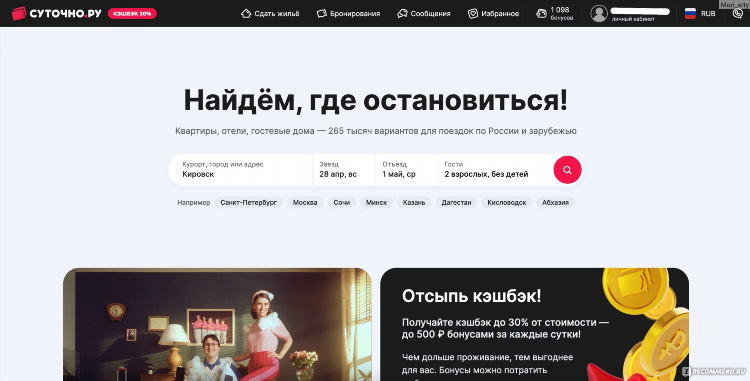Screen dimensions: 750x381
Task: Open the Гости selector
Action: click(x=495, y=170)
